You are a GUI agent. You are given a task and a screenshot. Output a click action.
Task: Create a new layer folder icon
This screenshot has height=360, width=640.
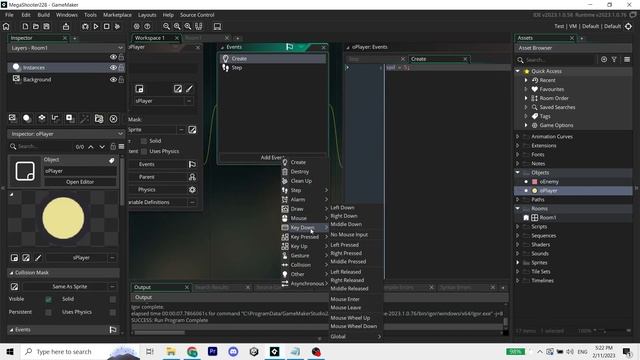(99, 118)
